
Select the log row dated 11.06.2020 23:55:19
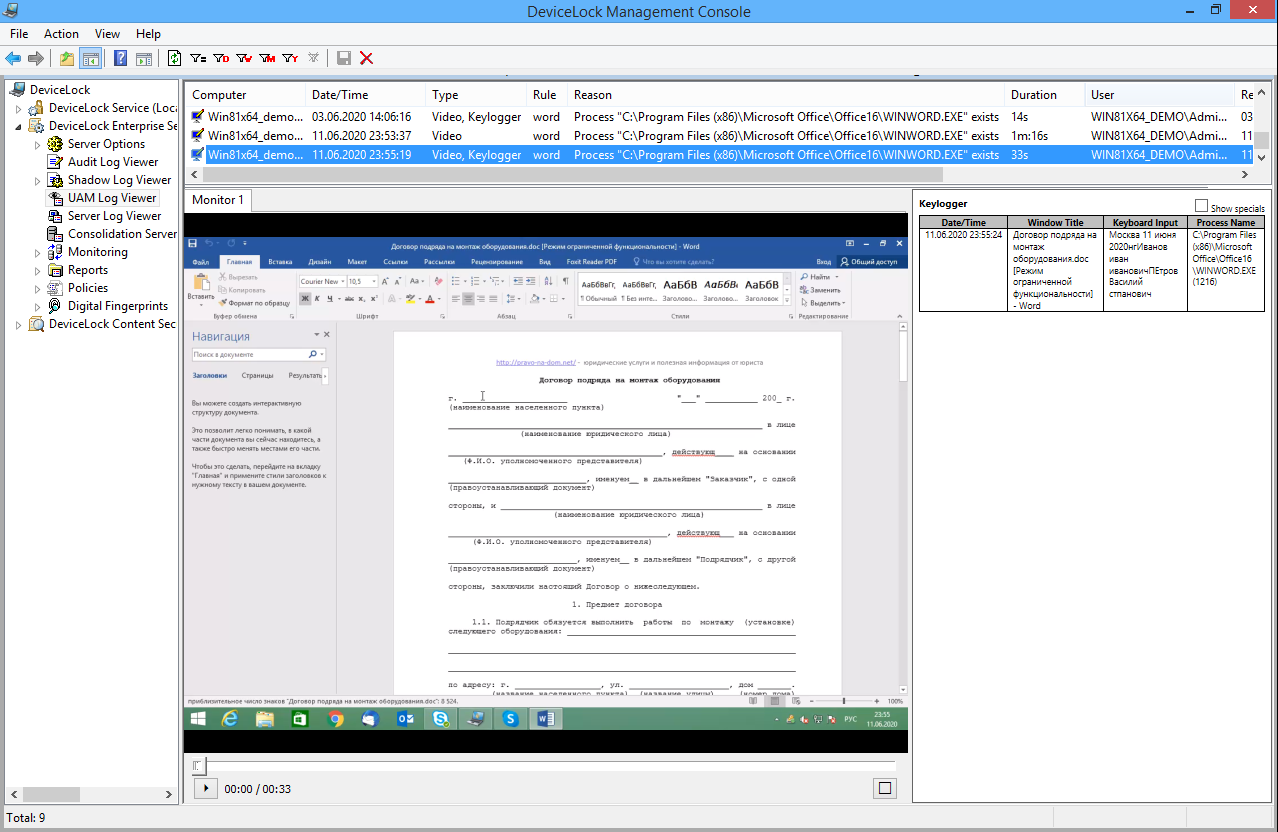pyautogui.click(x=720, y=155)
